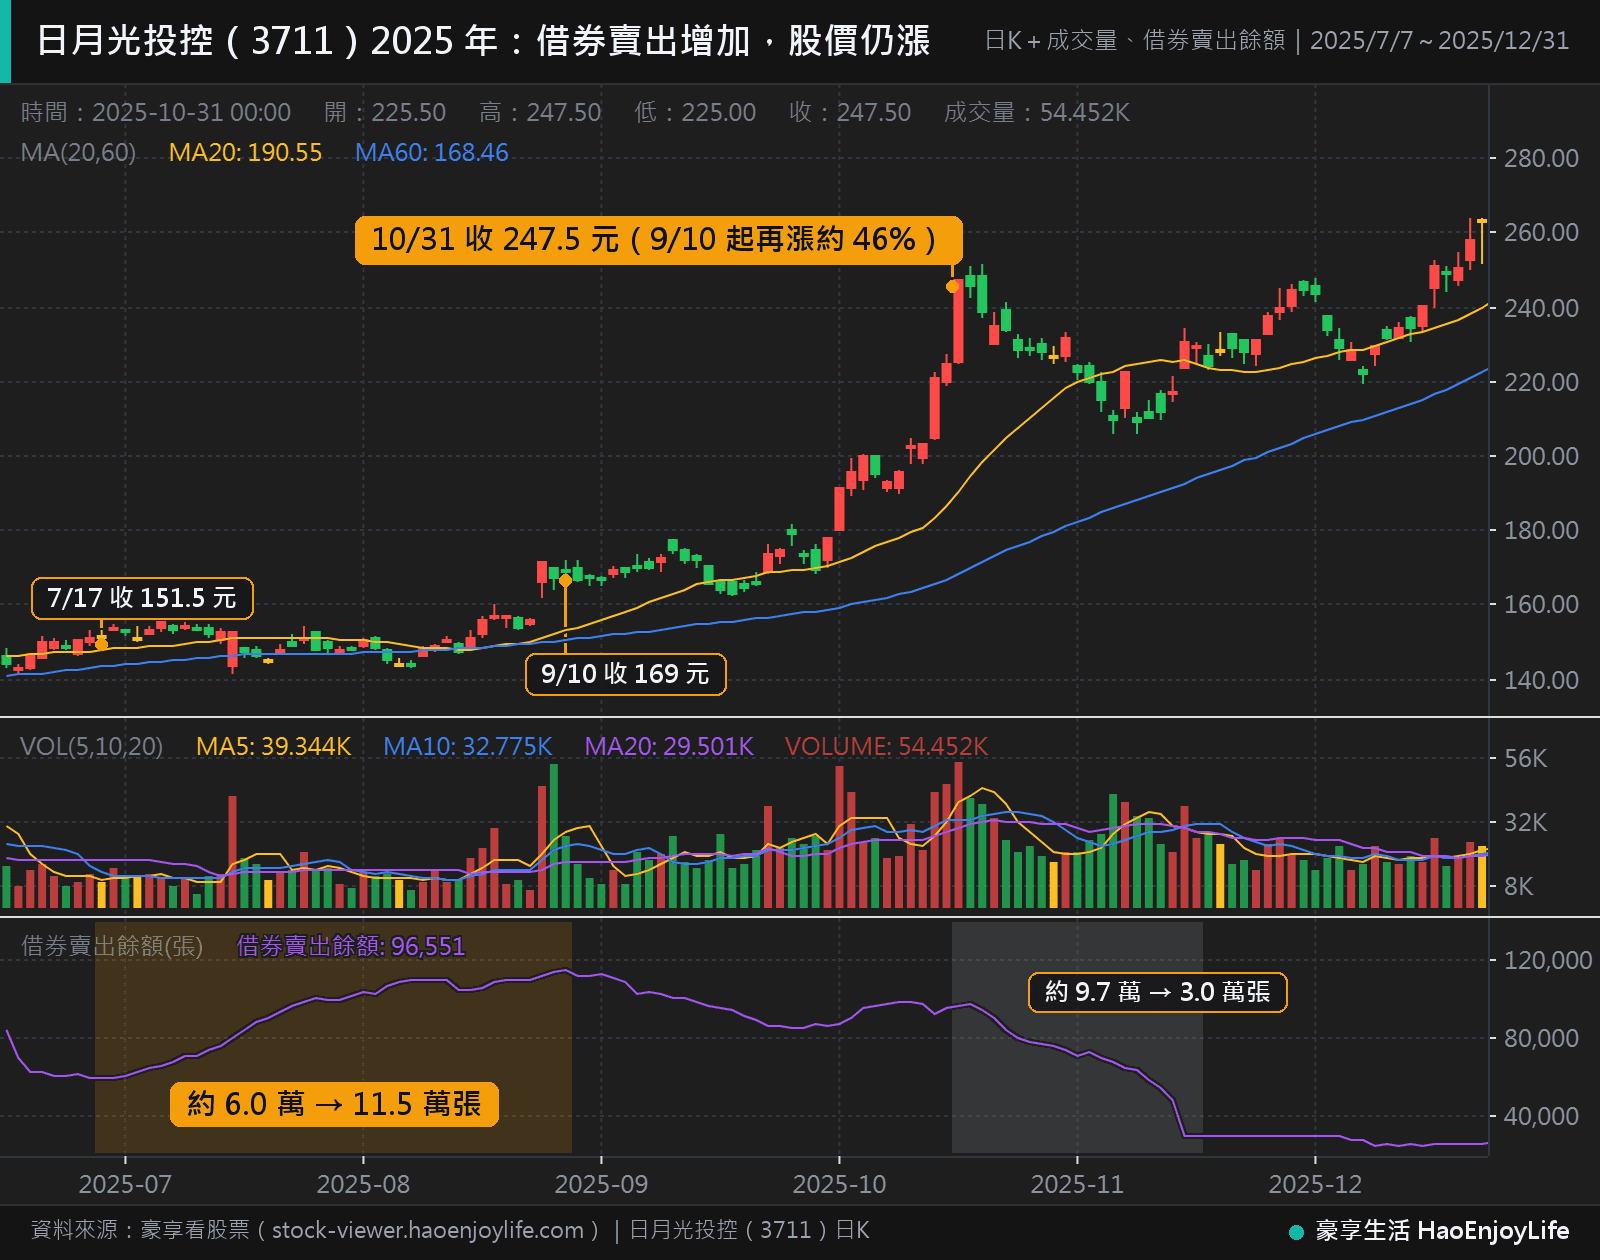Click the 高:247.50 high price readout
The width and height of the screenshot is (1600, 1260).
tap(540, 112)
